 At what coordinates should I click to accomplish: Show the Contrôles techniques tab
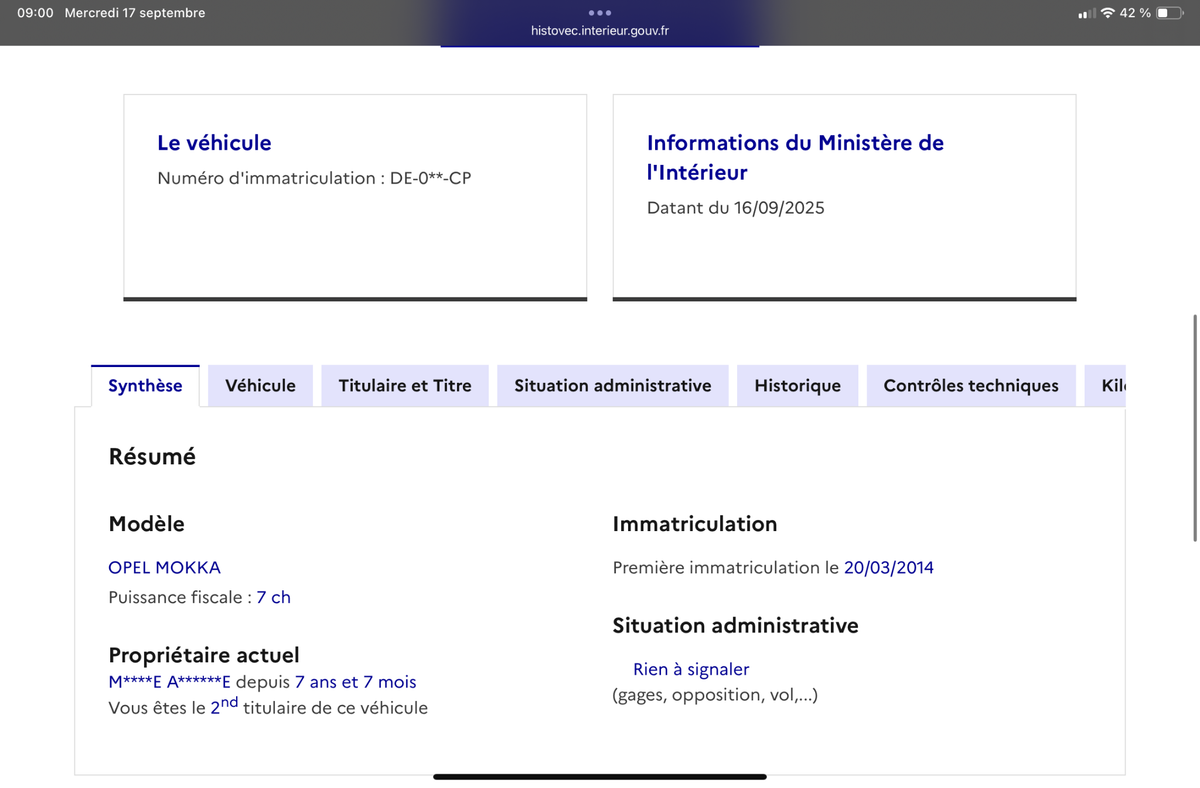(971, 386)
